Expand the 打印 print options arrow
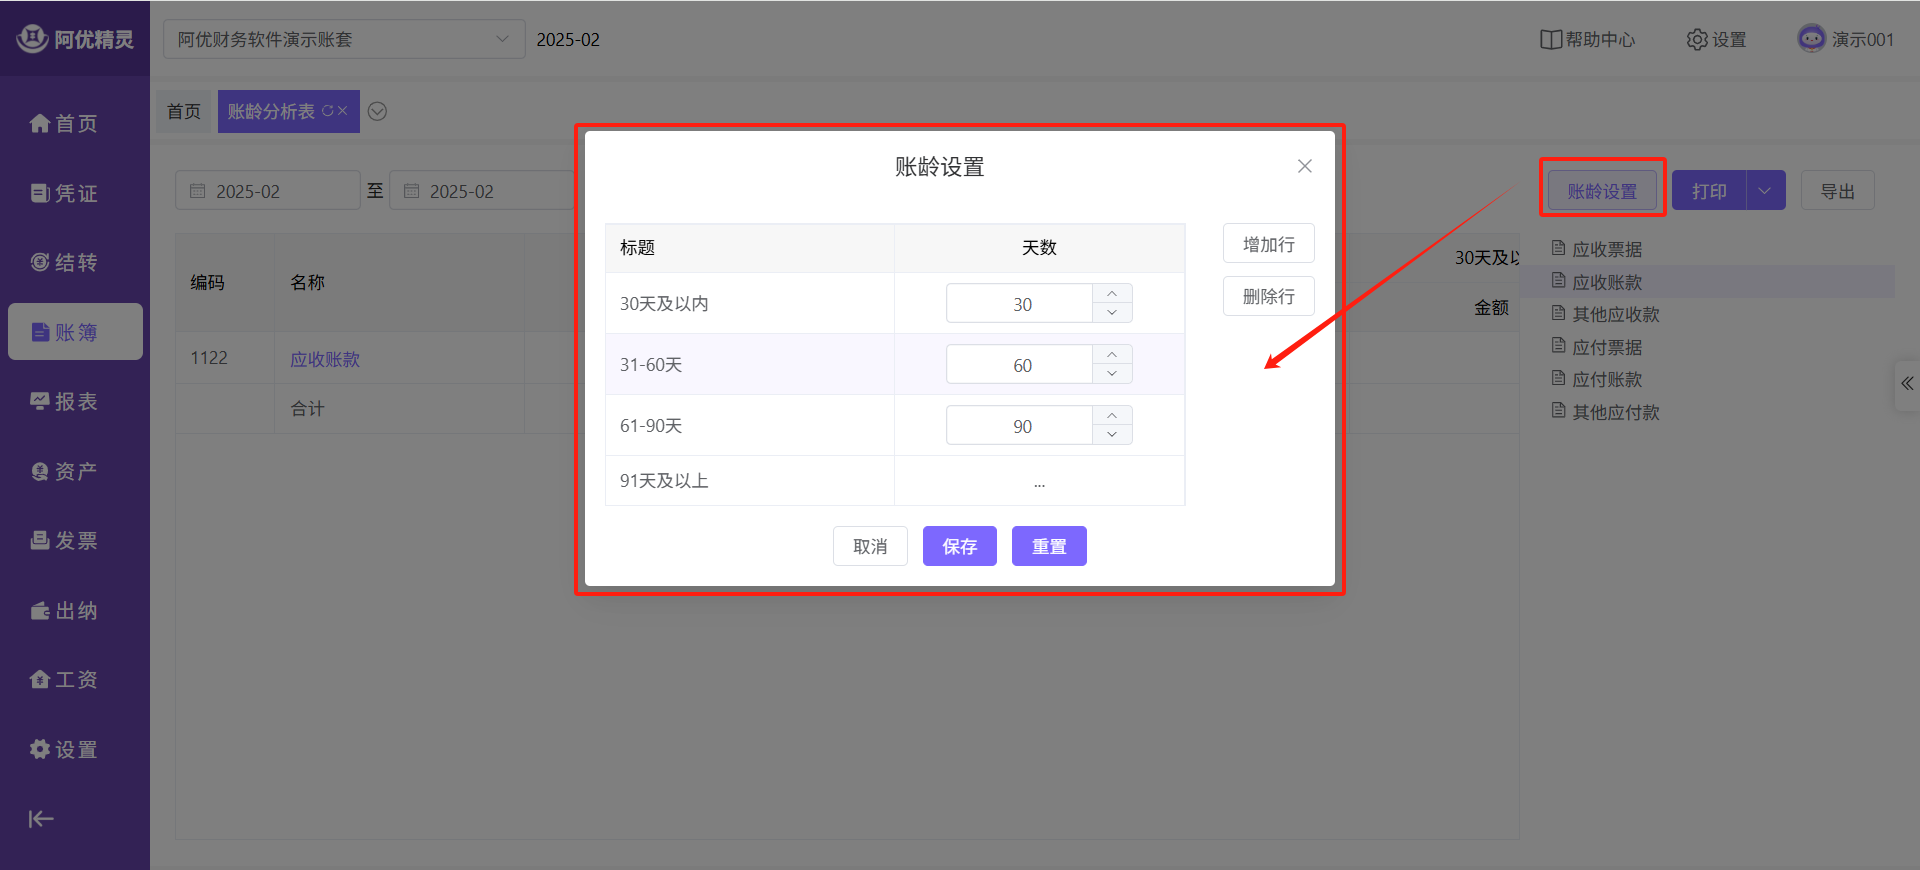 tap(1765, 191)
